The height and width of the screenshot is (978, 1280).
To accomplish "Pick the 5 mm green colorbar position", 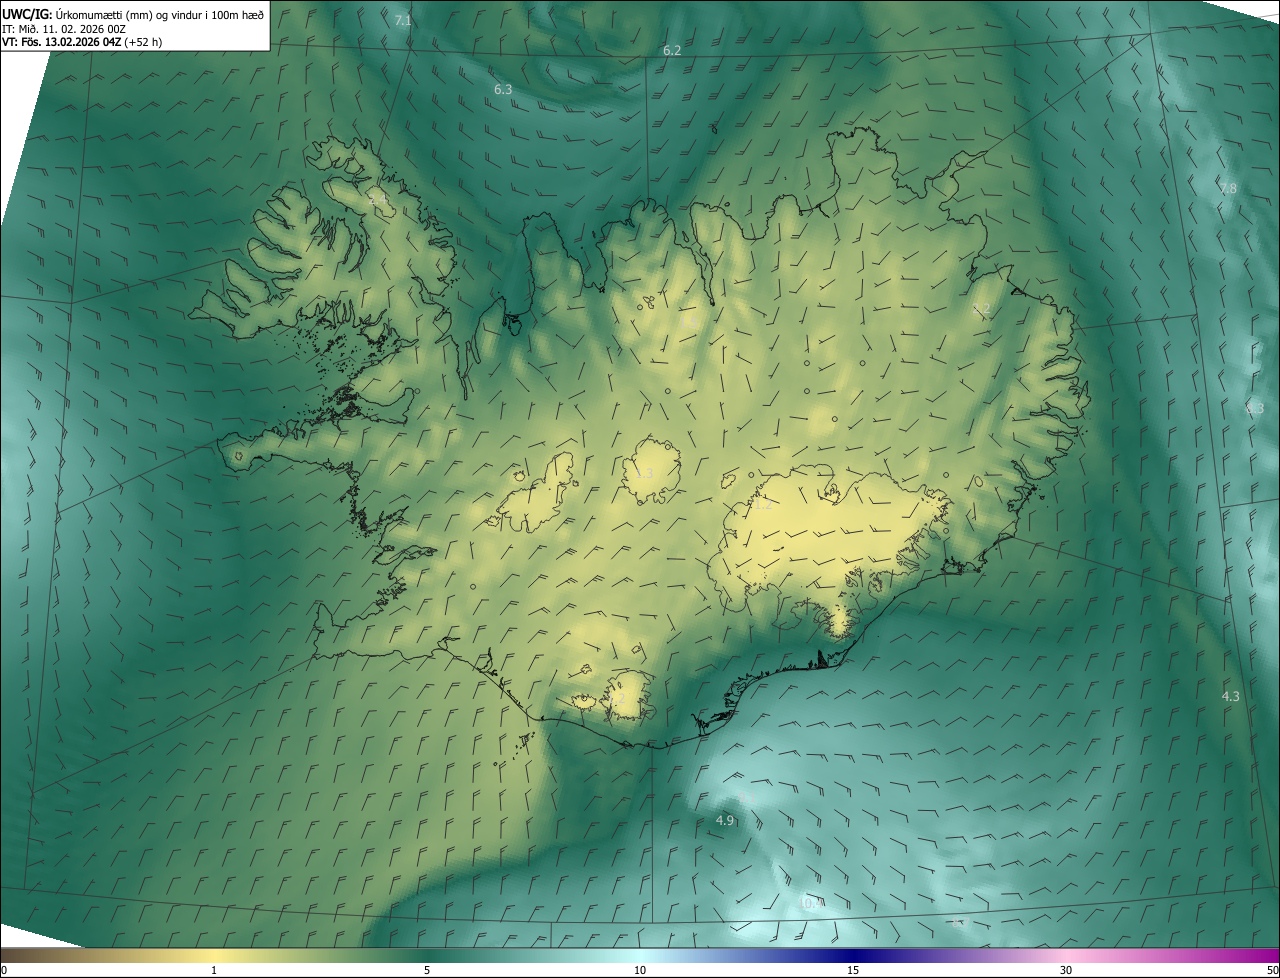I will tap(427, 970).
